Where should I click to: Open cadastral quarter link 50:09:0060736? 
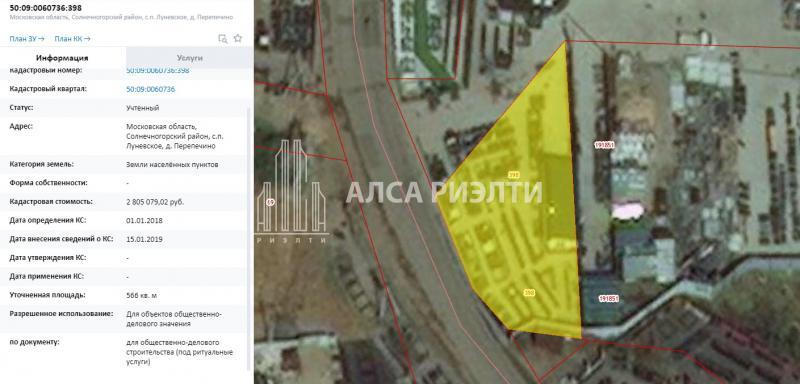[151, 89]
